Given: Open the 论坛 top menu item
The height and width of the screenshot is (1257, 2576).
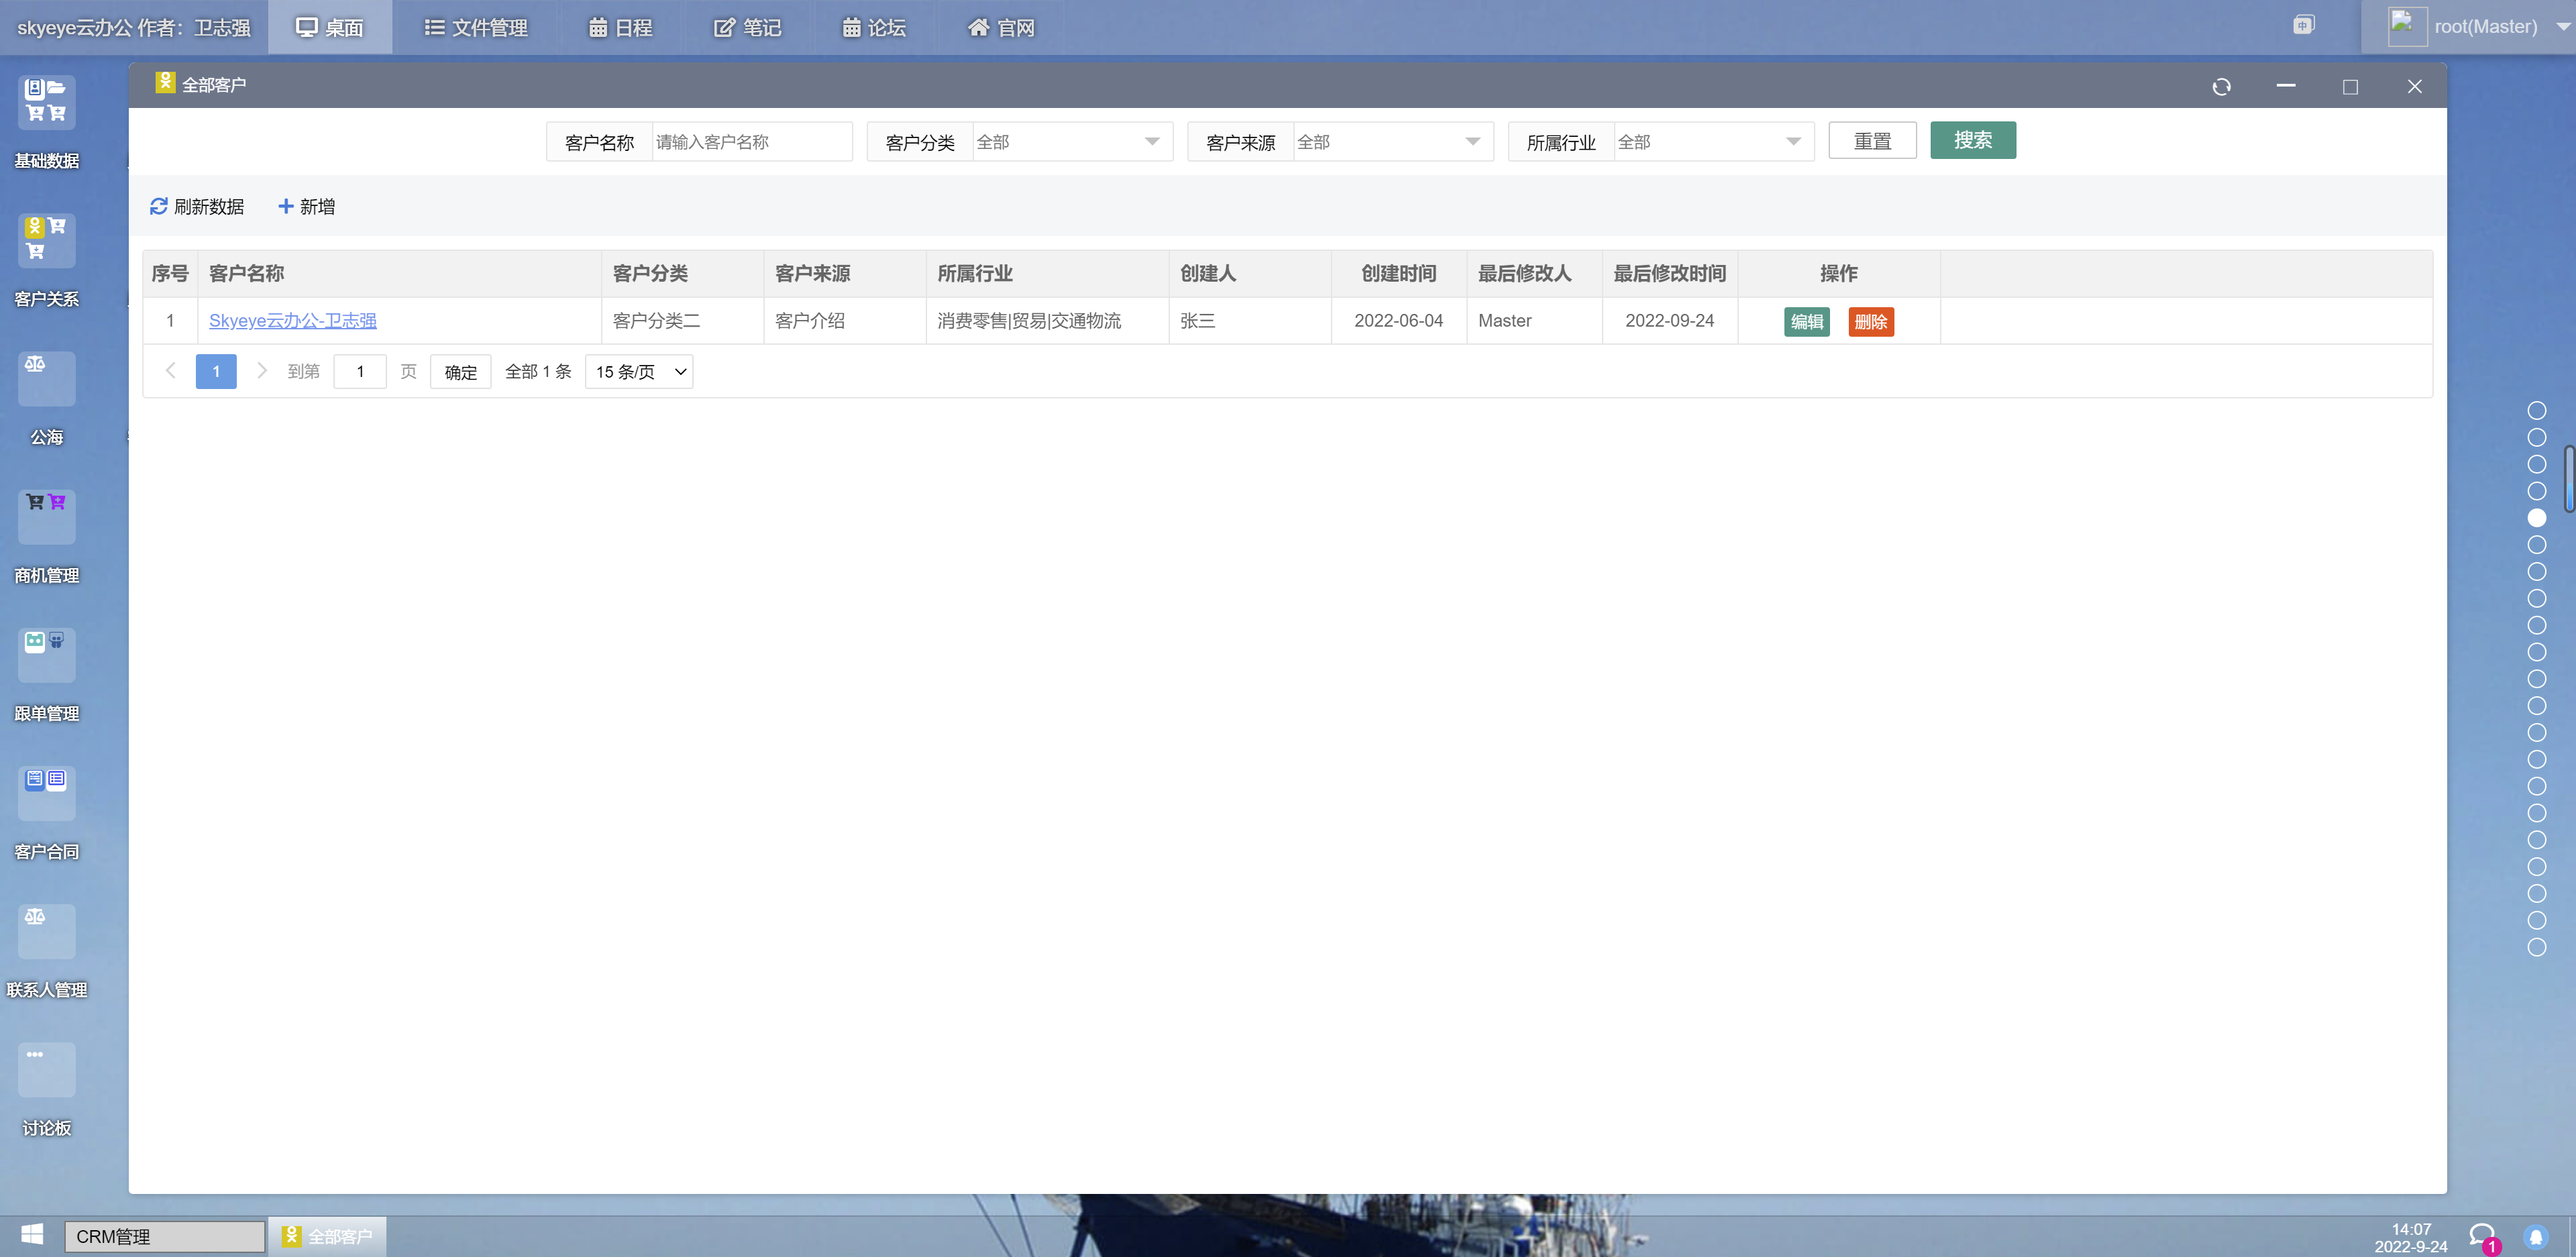Looking at the screenshot, I should [x=874, y=27].
